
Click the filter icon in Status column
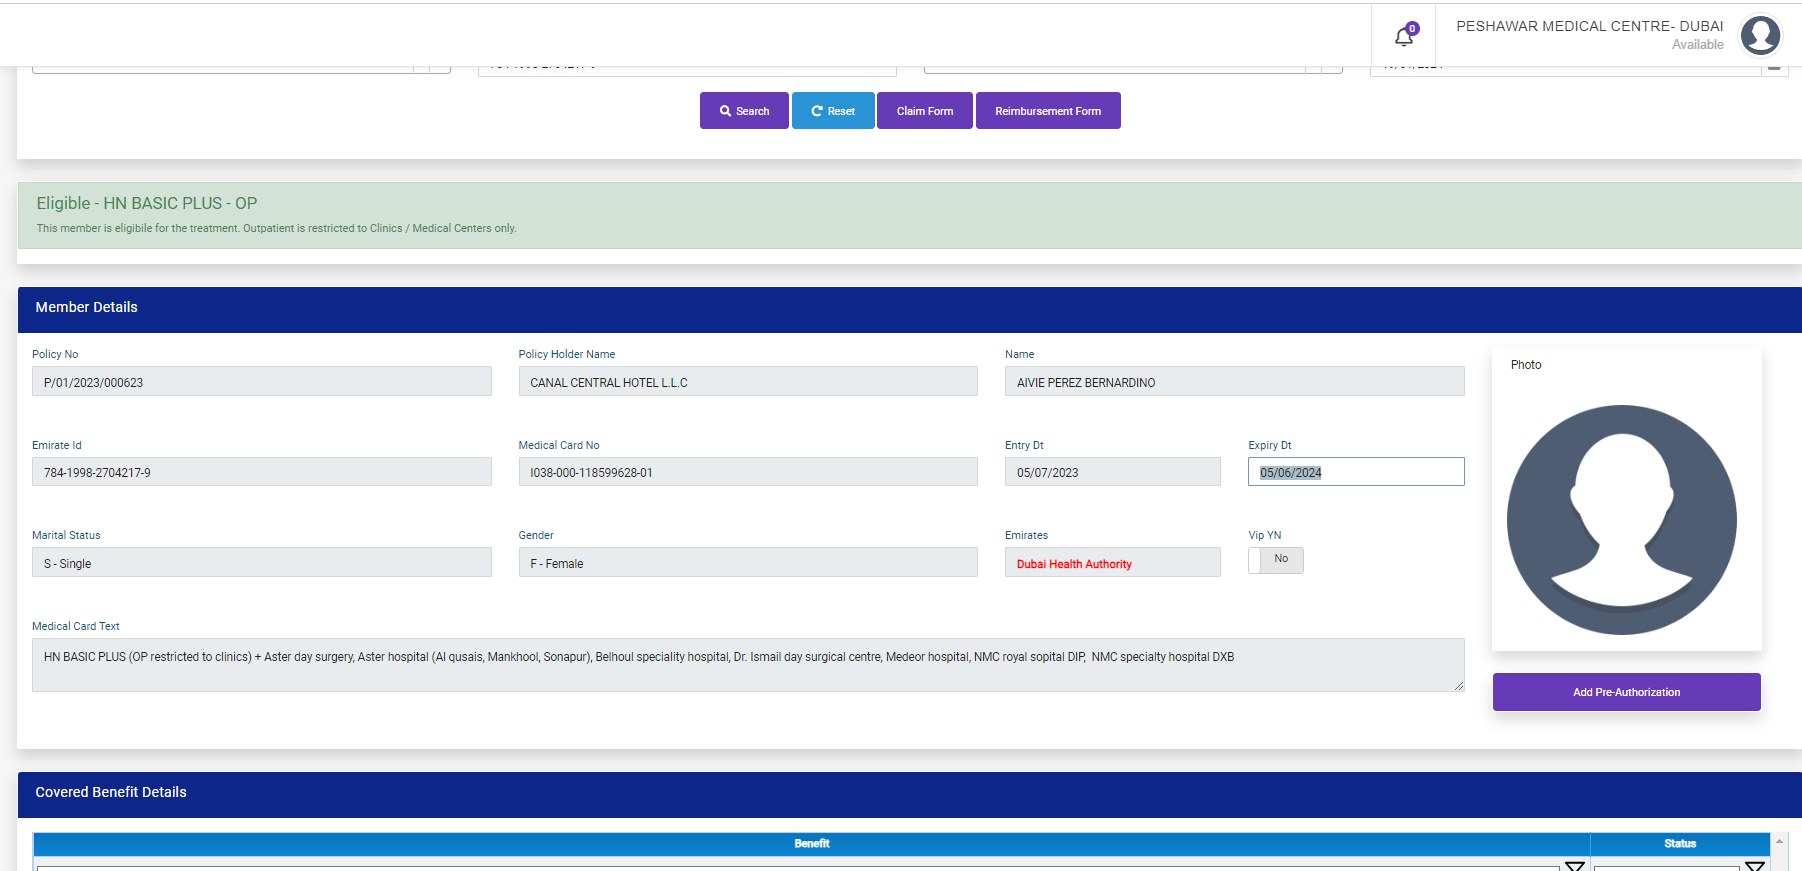[1755, 865]
